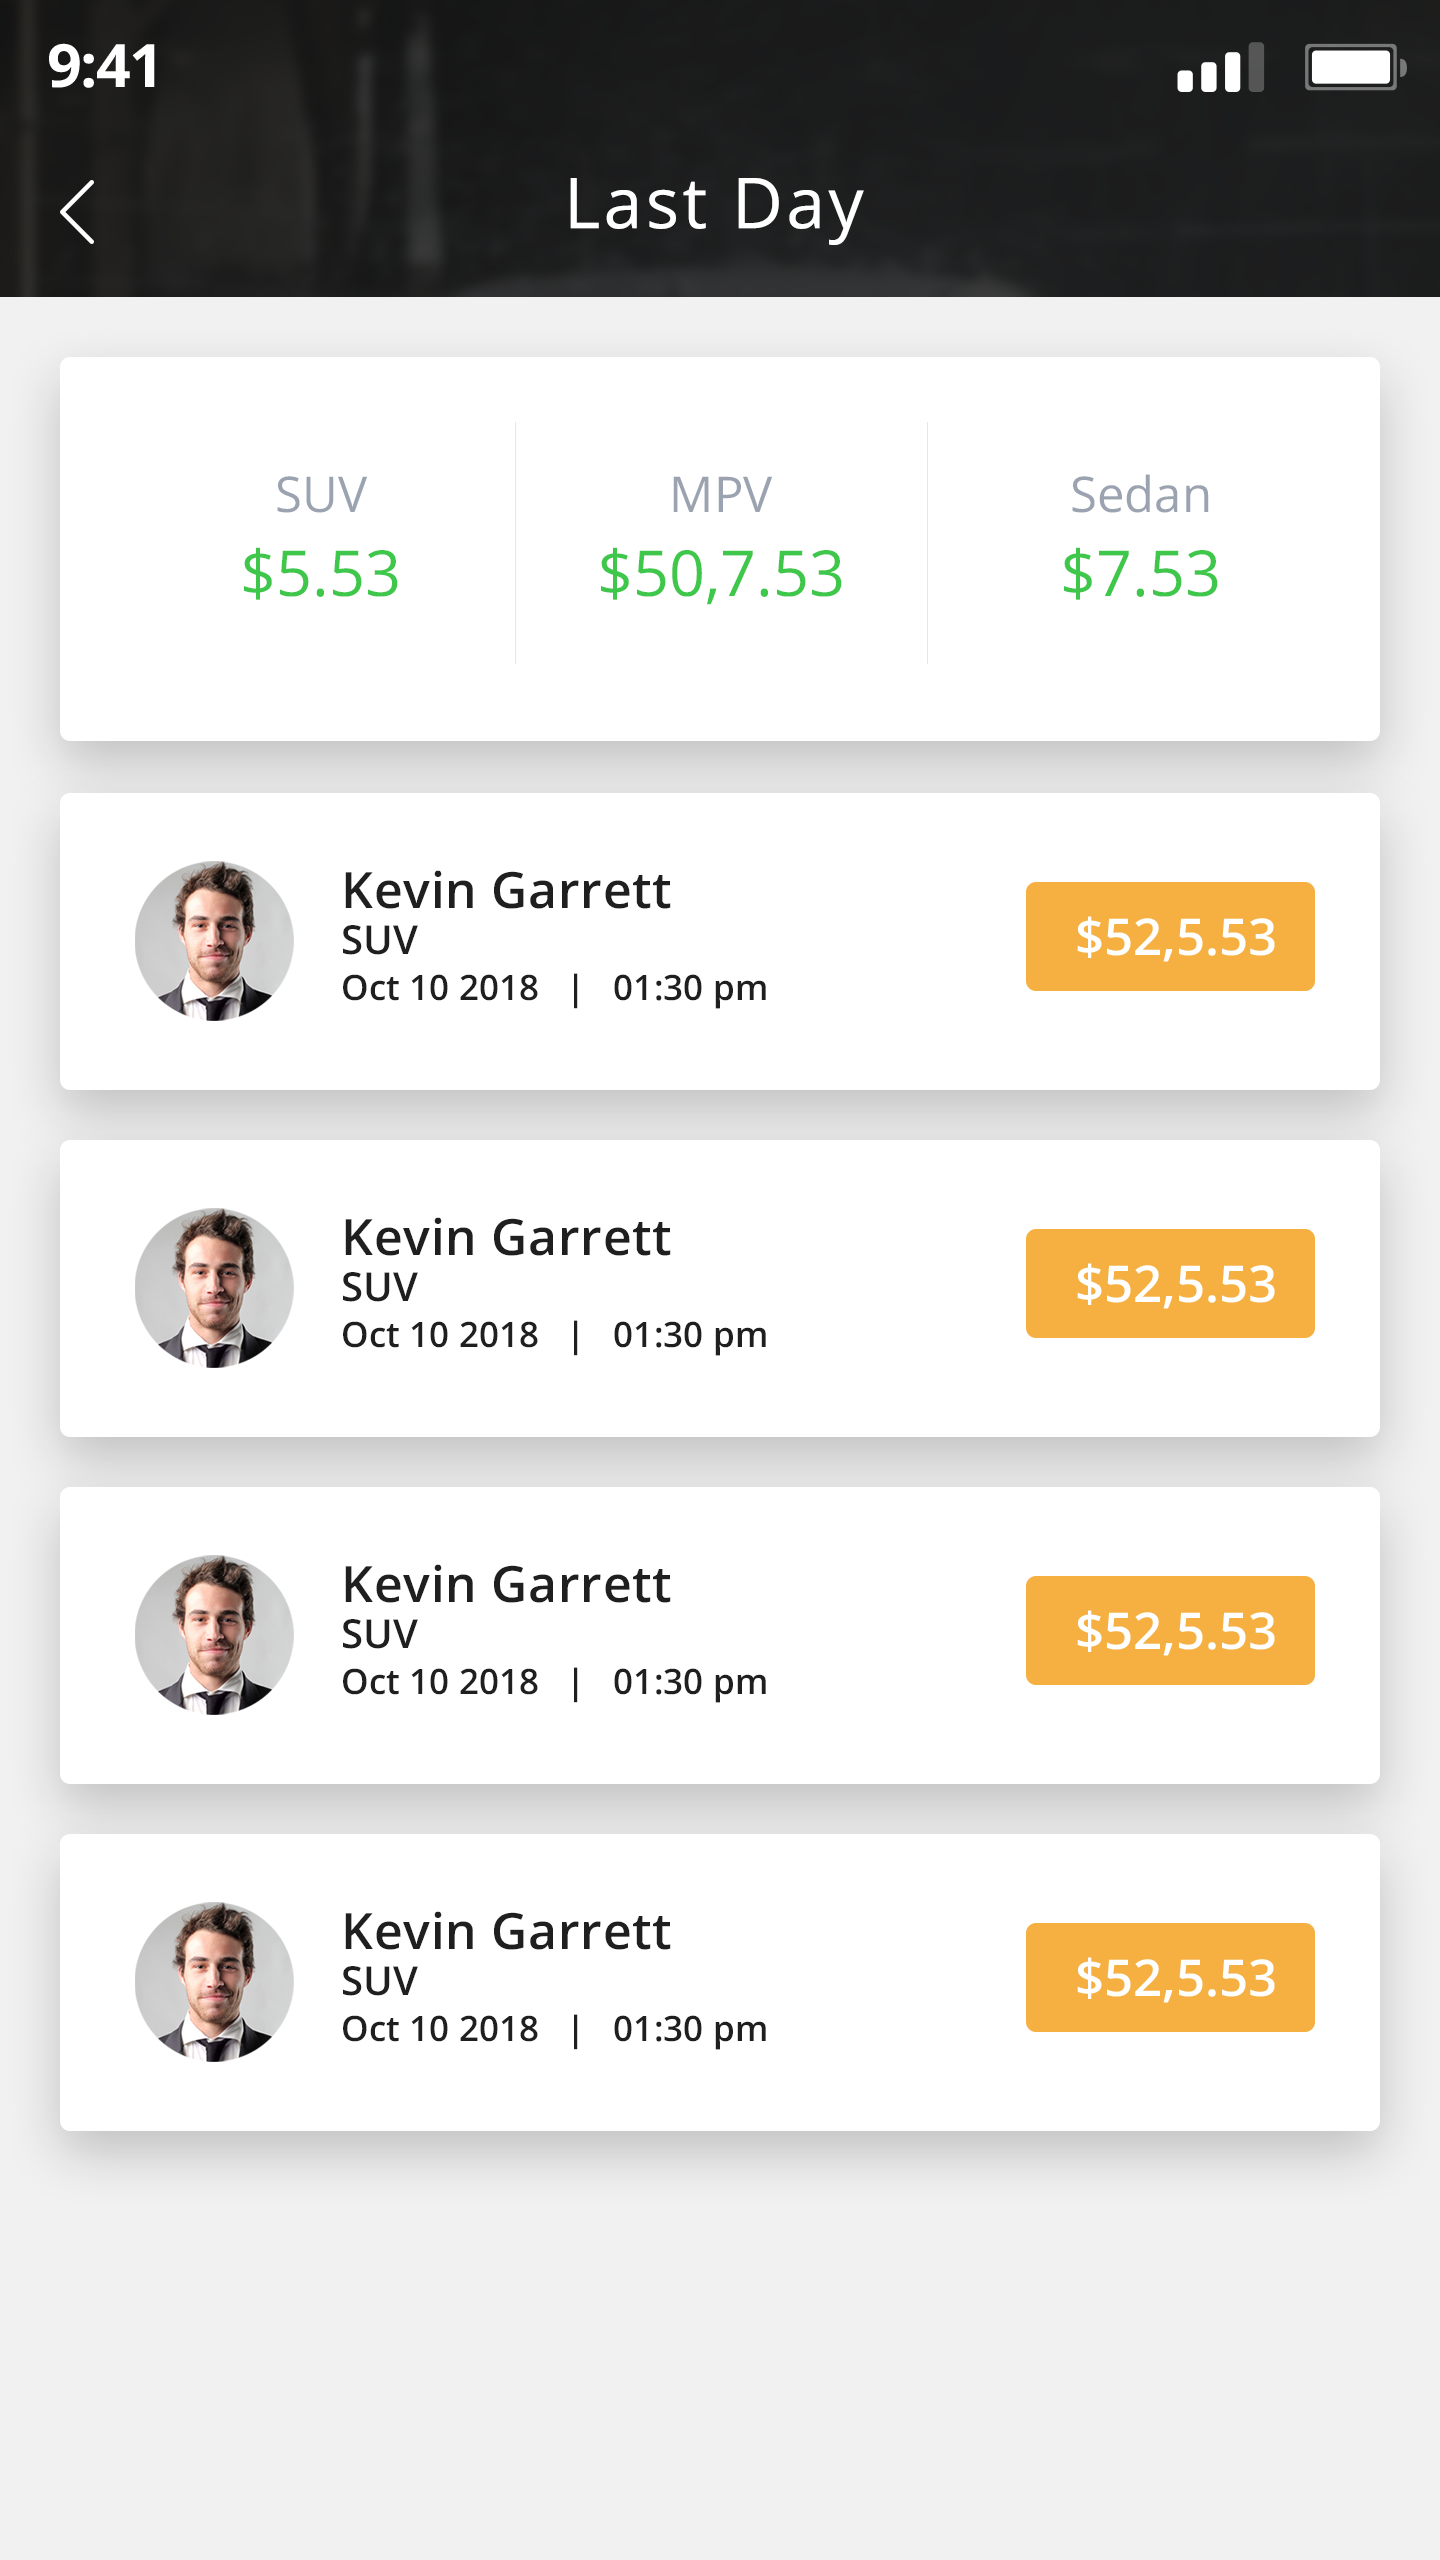Open first Kevin Garrett name link
Image resolution: width=1440 pixels, height=2560 pixels.
506,890
